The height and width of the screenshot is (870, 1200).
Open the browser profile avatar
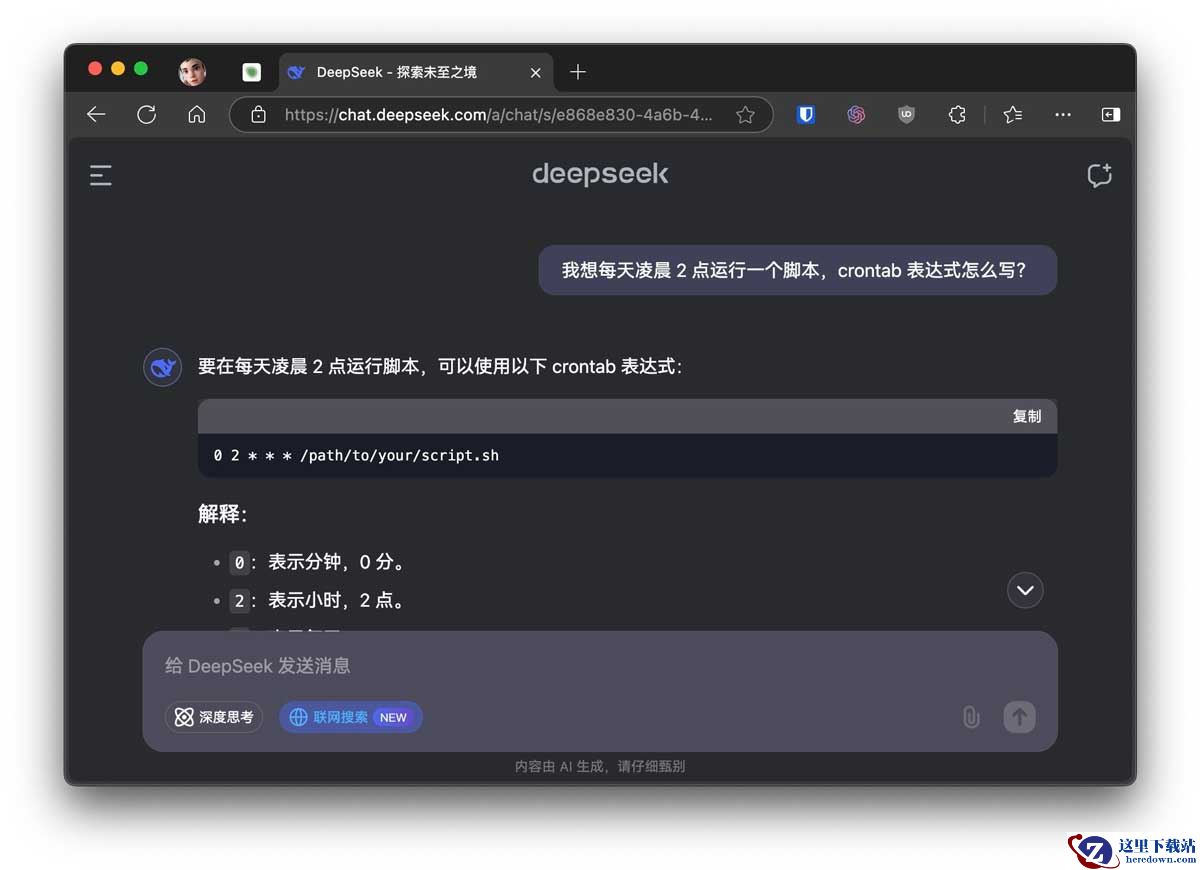[x=192, y=72]
